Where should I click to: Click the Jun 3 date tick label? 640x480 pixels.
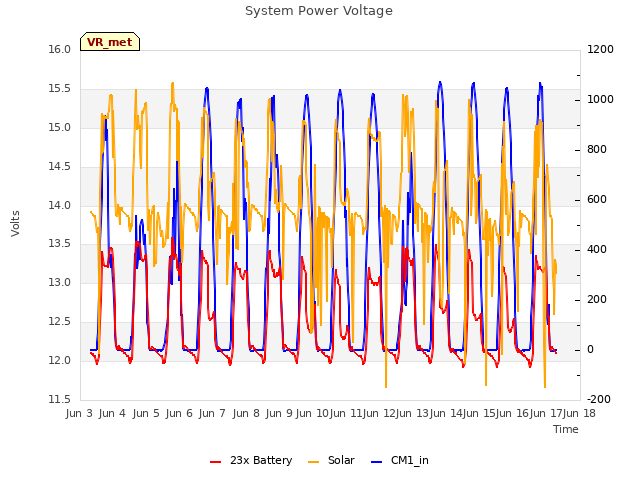(79, 413)
